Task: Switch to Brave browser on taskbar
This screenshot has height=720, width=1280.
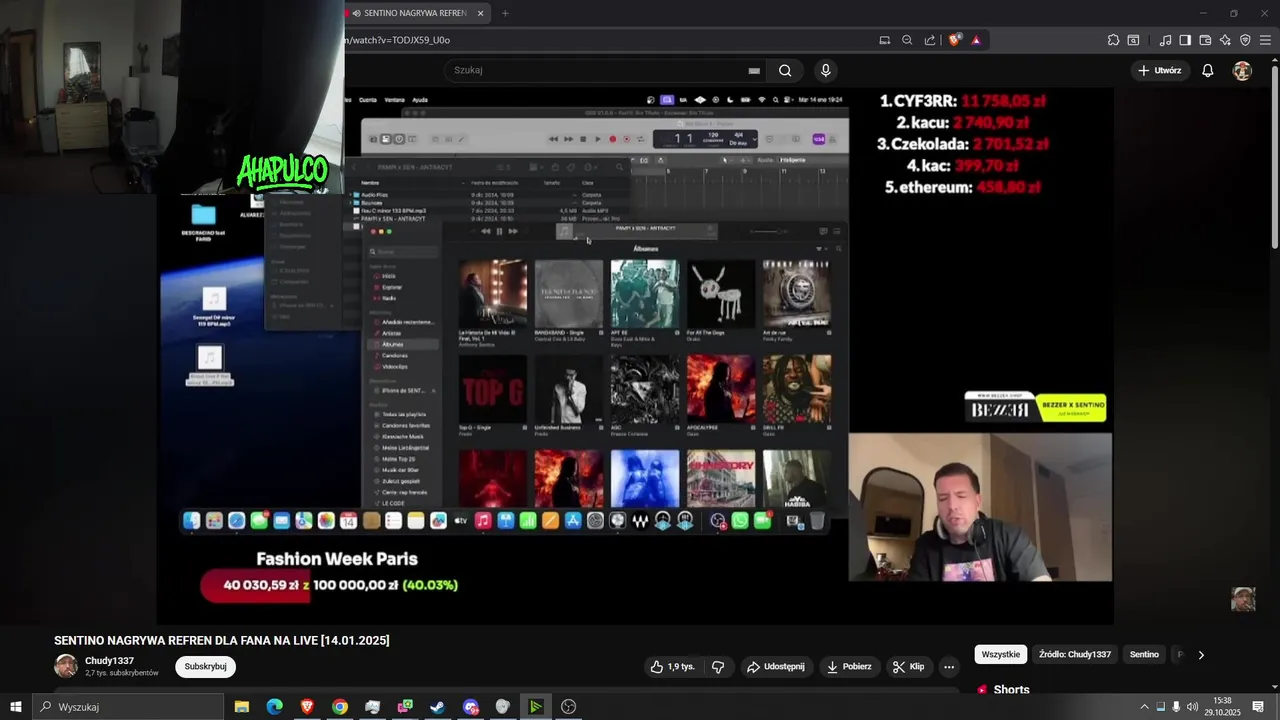Action: coord(307,707)
